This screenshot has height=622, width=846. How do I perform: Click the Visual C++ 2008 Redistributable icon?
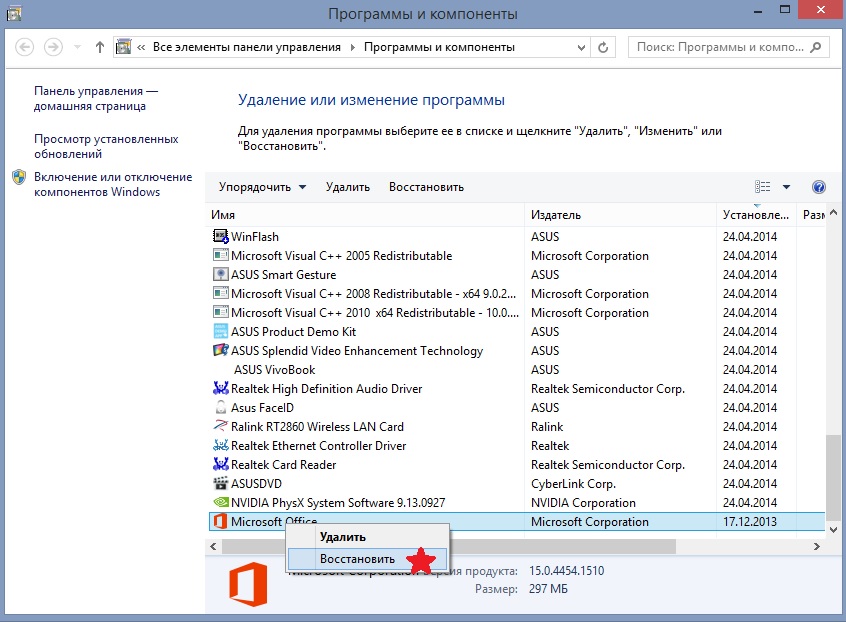[x=221, y=293]
